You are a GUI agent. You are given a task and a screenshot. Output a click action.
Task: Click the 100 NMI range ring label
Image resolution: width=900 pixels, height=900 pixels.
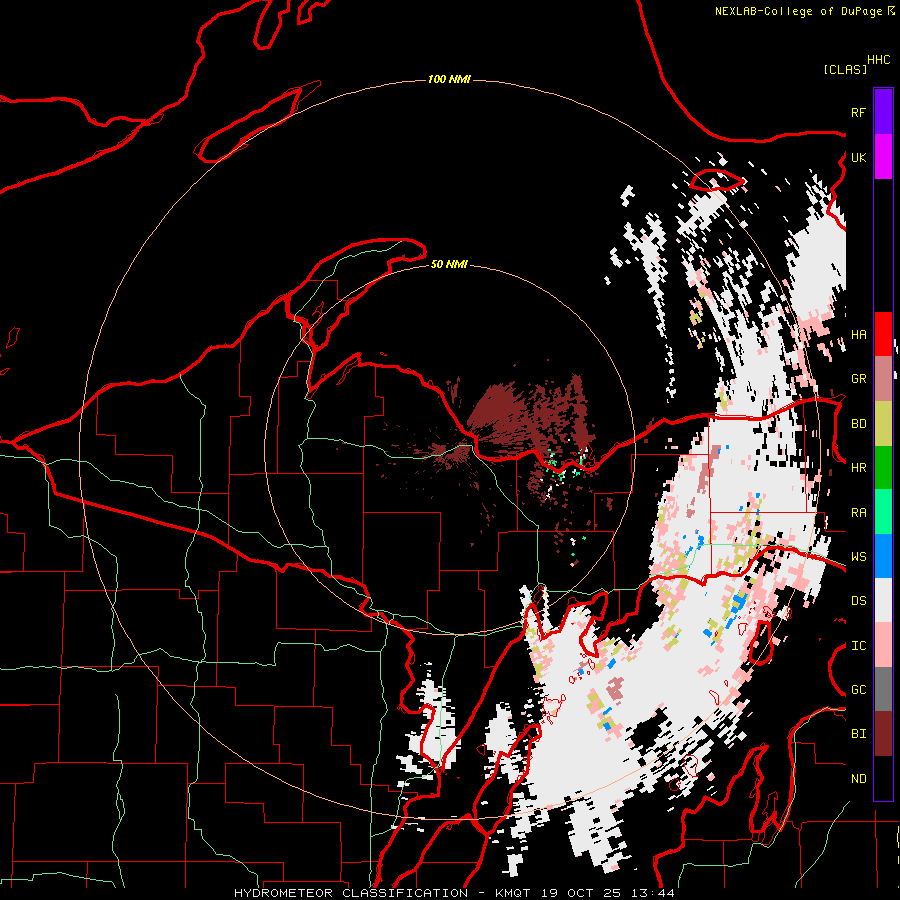pos(449,79)
